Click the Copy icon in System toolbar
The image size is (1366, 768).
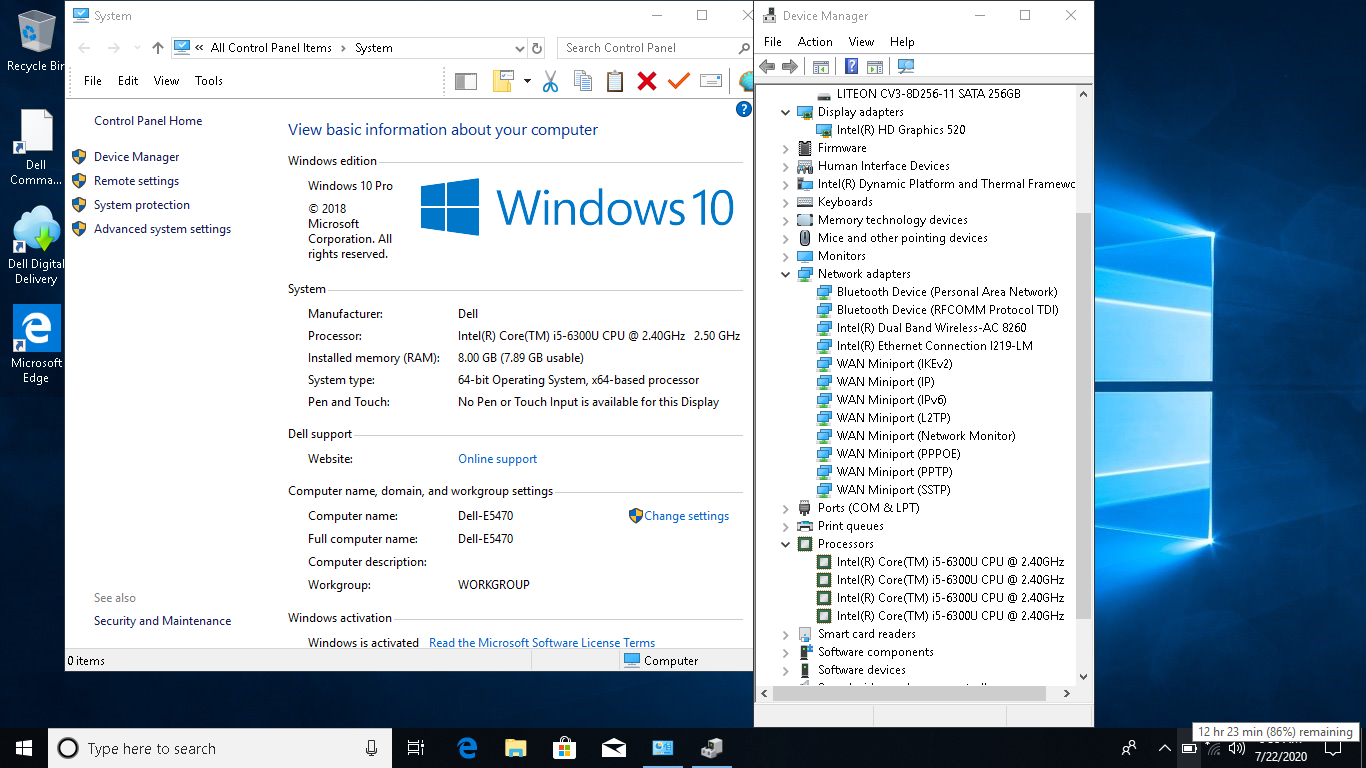583,81
